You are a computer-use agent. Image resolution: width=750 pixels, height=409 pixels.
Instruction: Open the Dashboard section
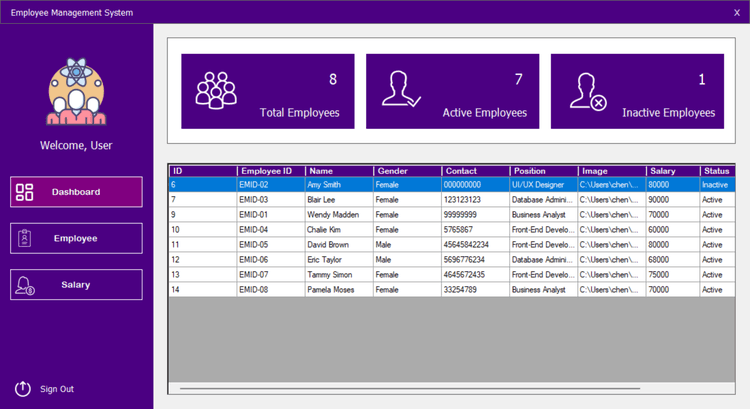[76, 192]
